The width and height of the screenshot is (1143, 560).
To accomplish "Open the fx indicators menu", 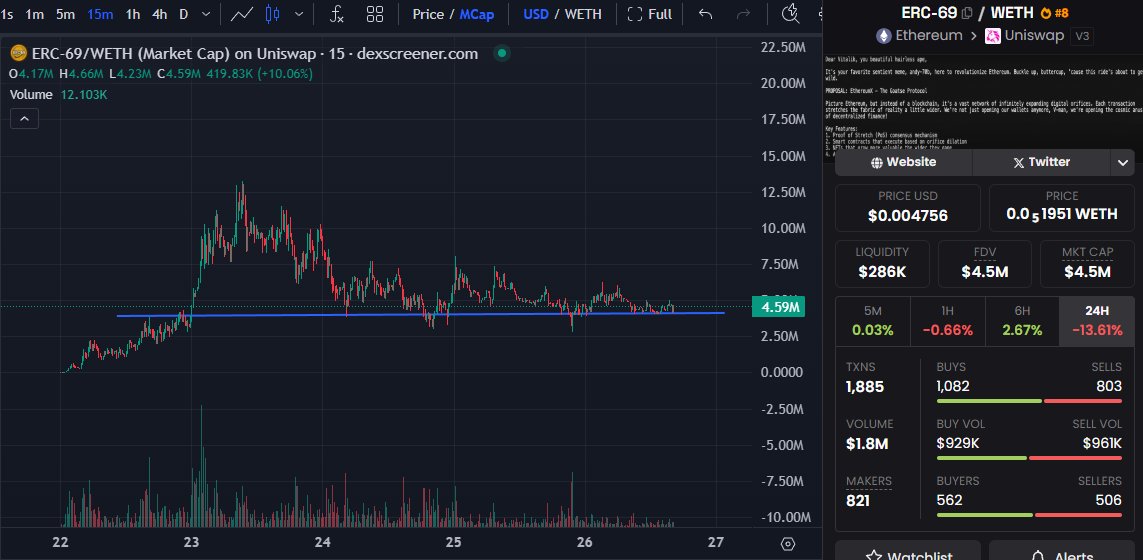I will click(337, 14).
